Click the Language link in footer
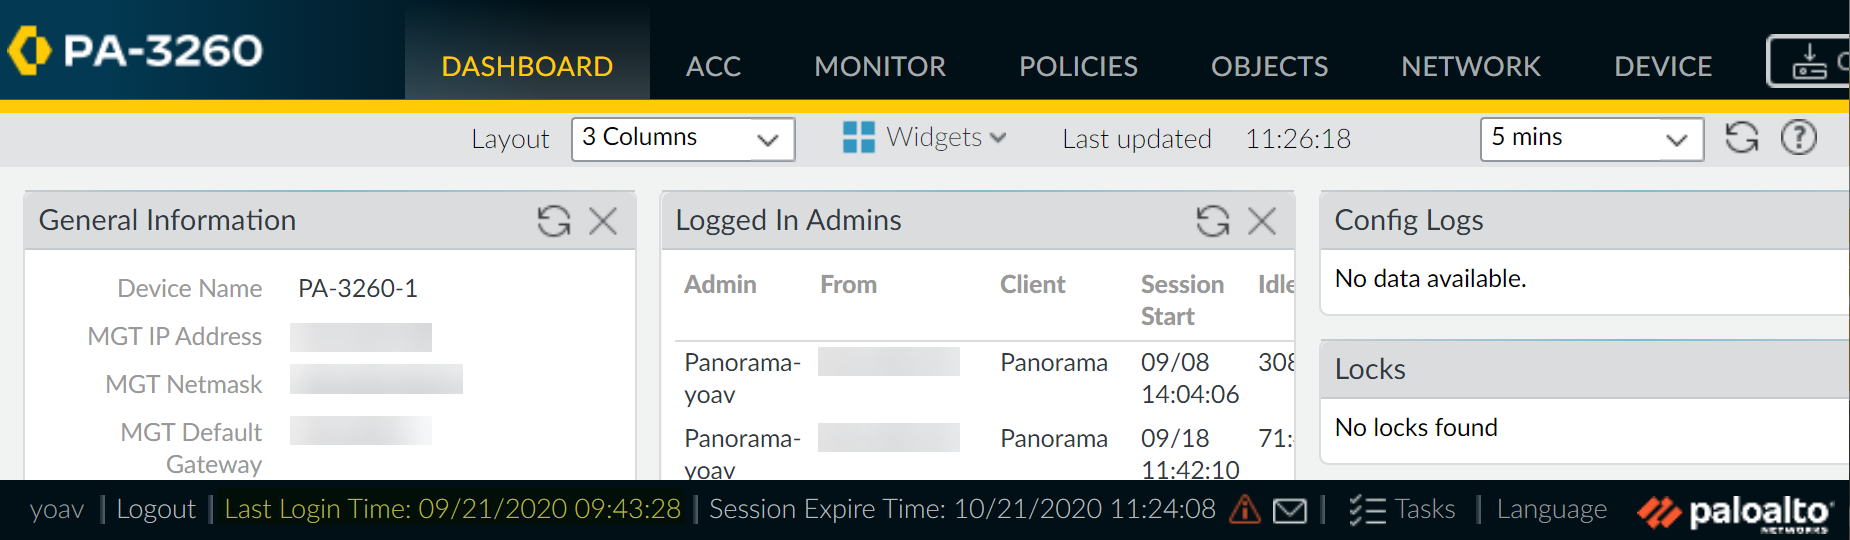1850x540 pixels. 1551,510
